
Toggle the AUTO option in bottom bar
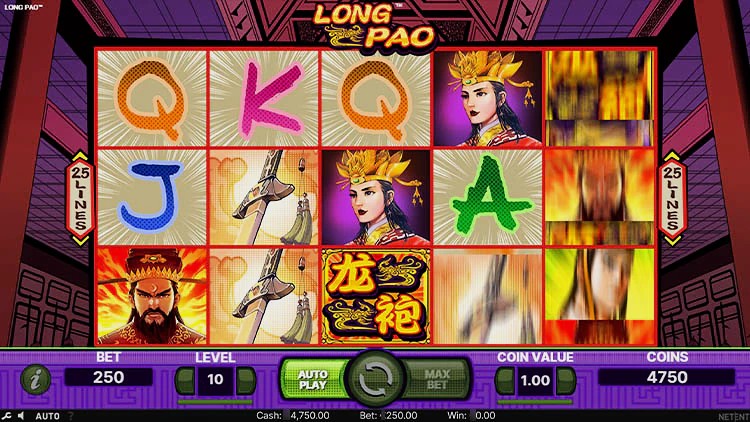[x=47, y=416]
